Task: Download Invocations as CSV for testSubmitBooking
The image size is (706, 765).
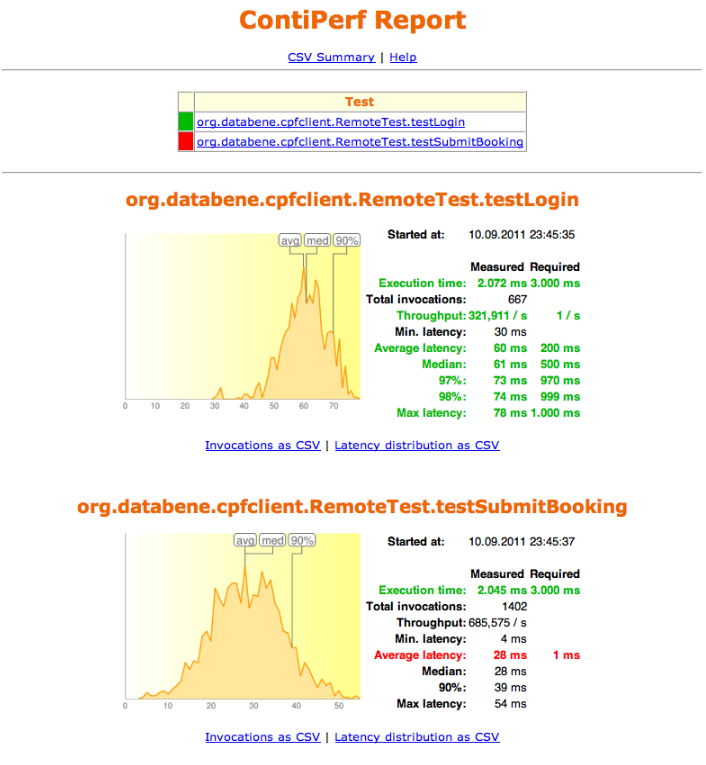Action: [263, 737]
